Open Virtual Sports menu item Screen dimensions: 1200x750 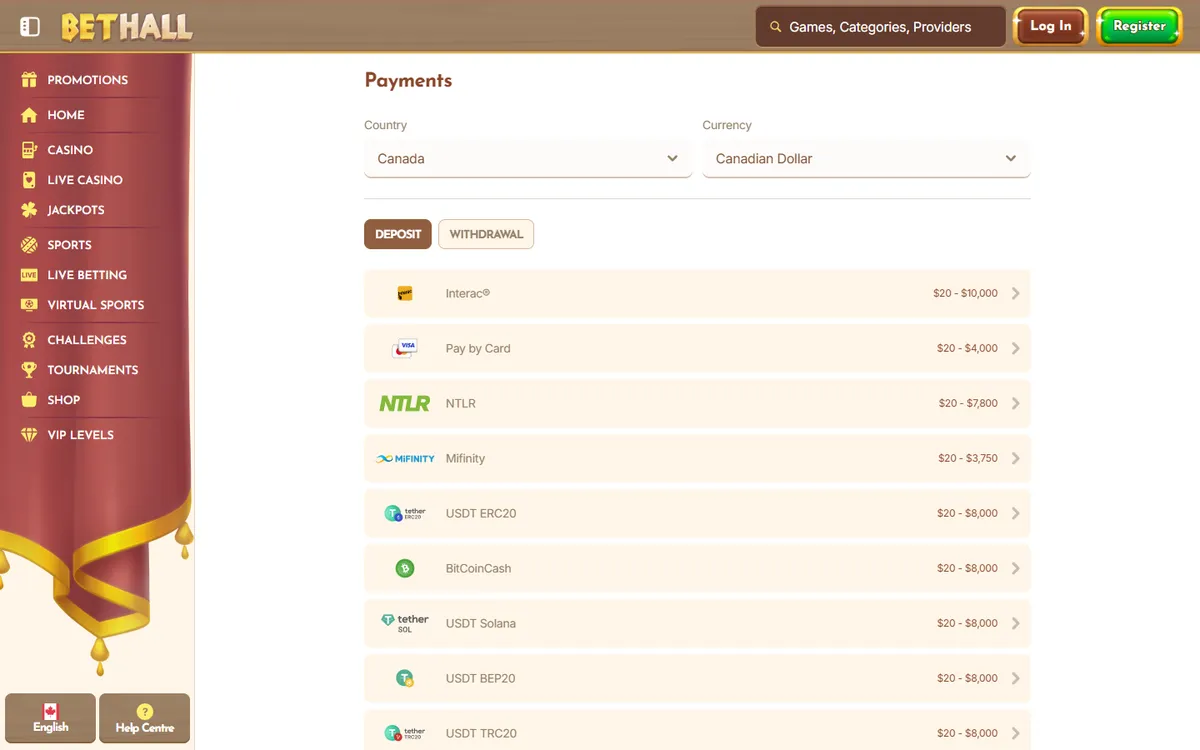(96, 305)
